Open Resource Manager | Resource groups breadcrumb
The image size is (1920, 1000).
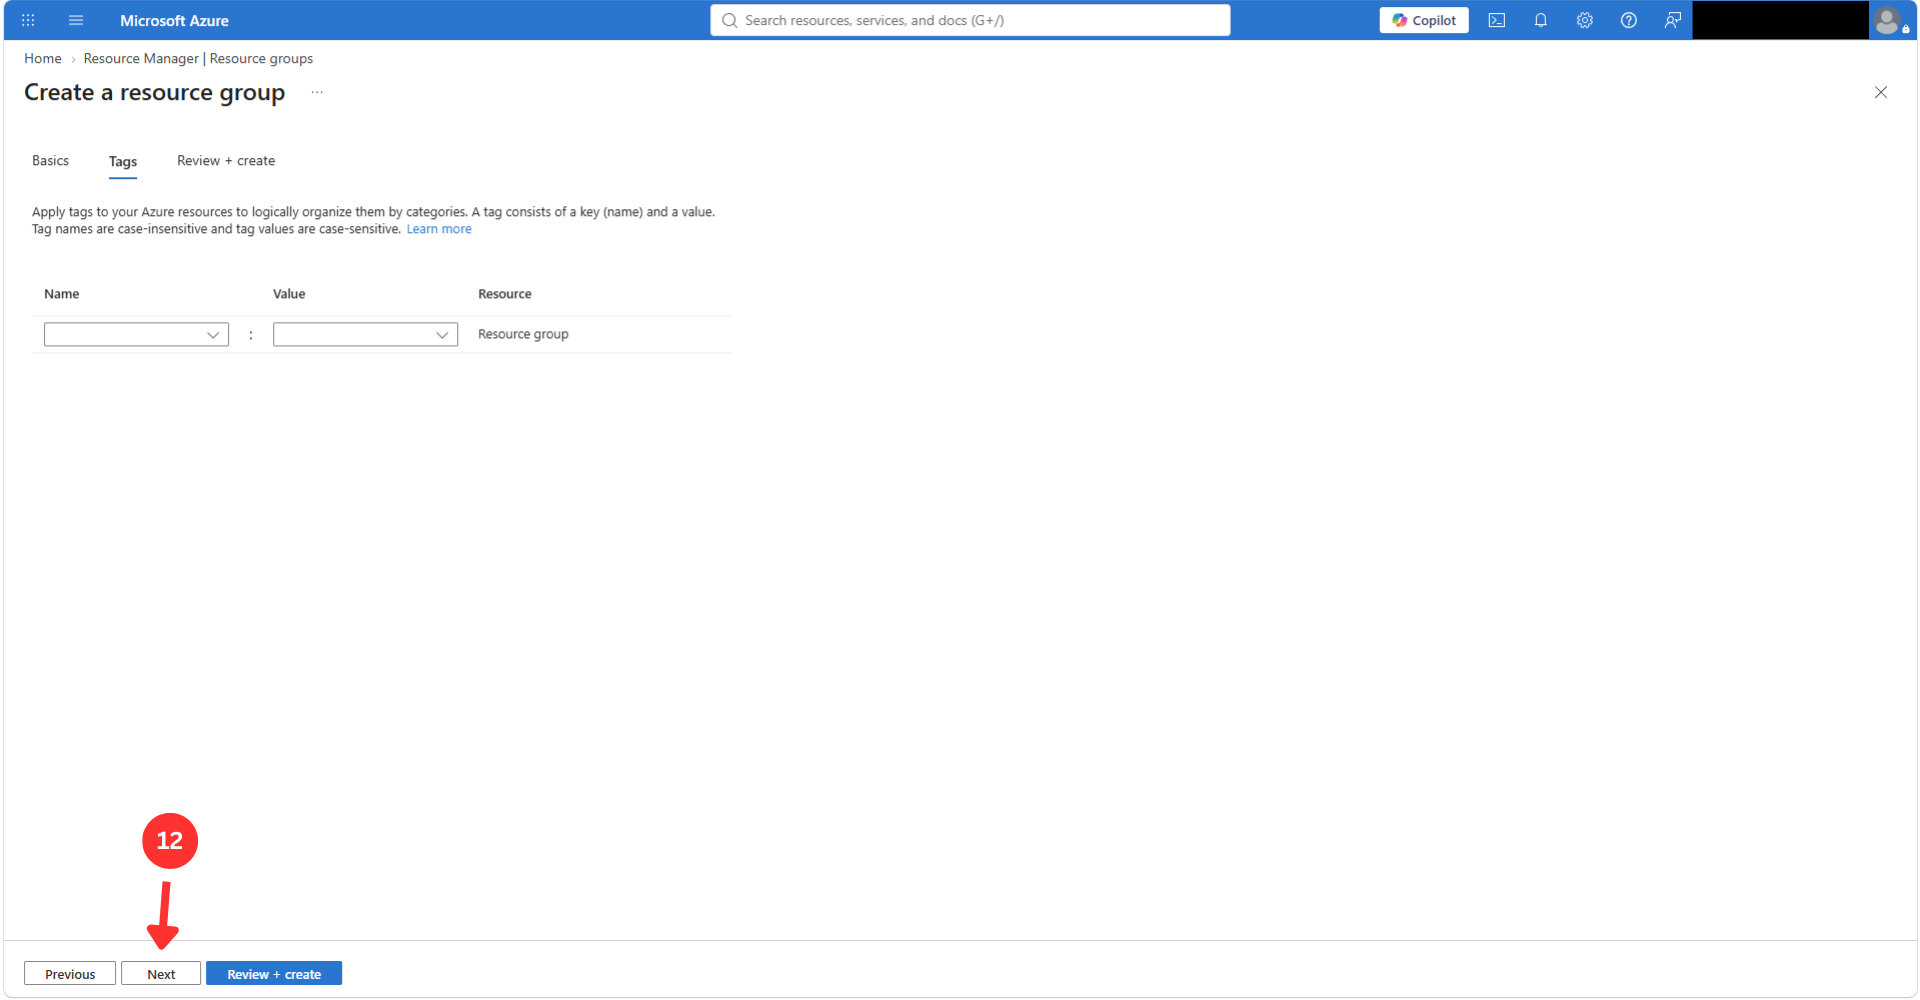click(x=198, y=59)
